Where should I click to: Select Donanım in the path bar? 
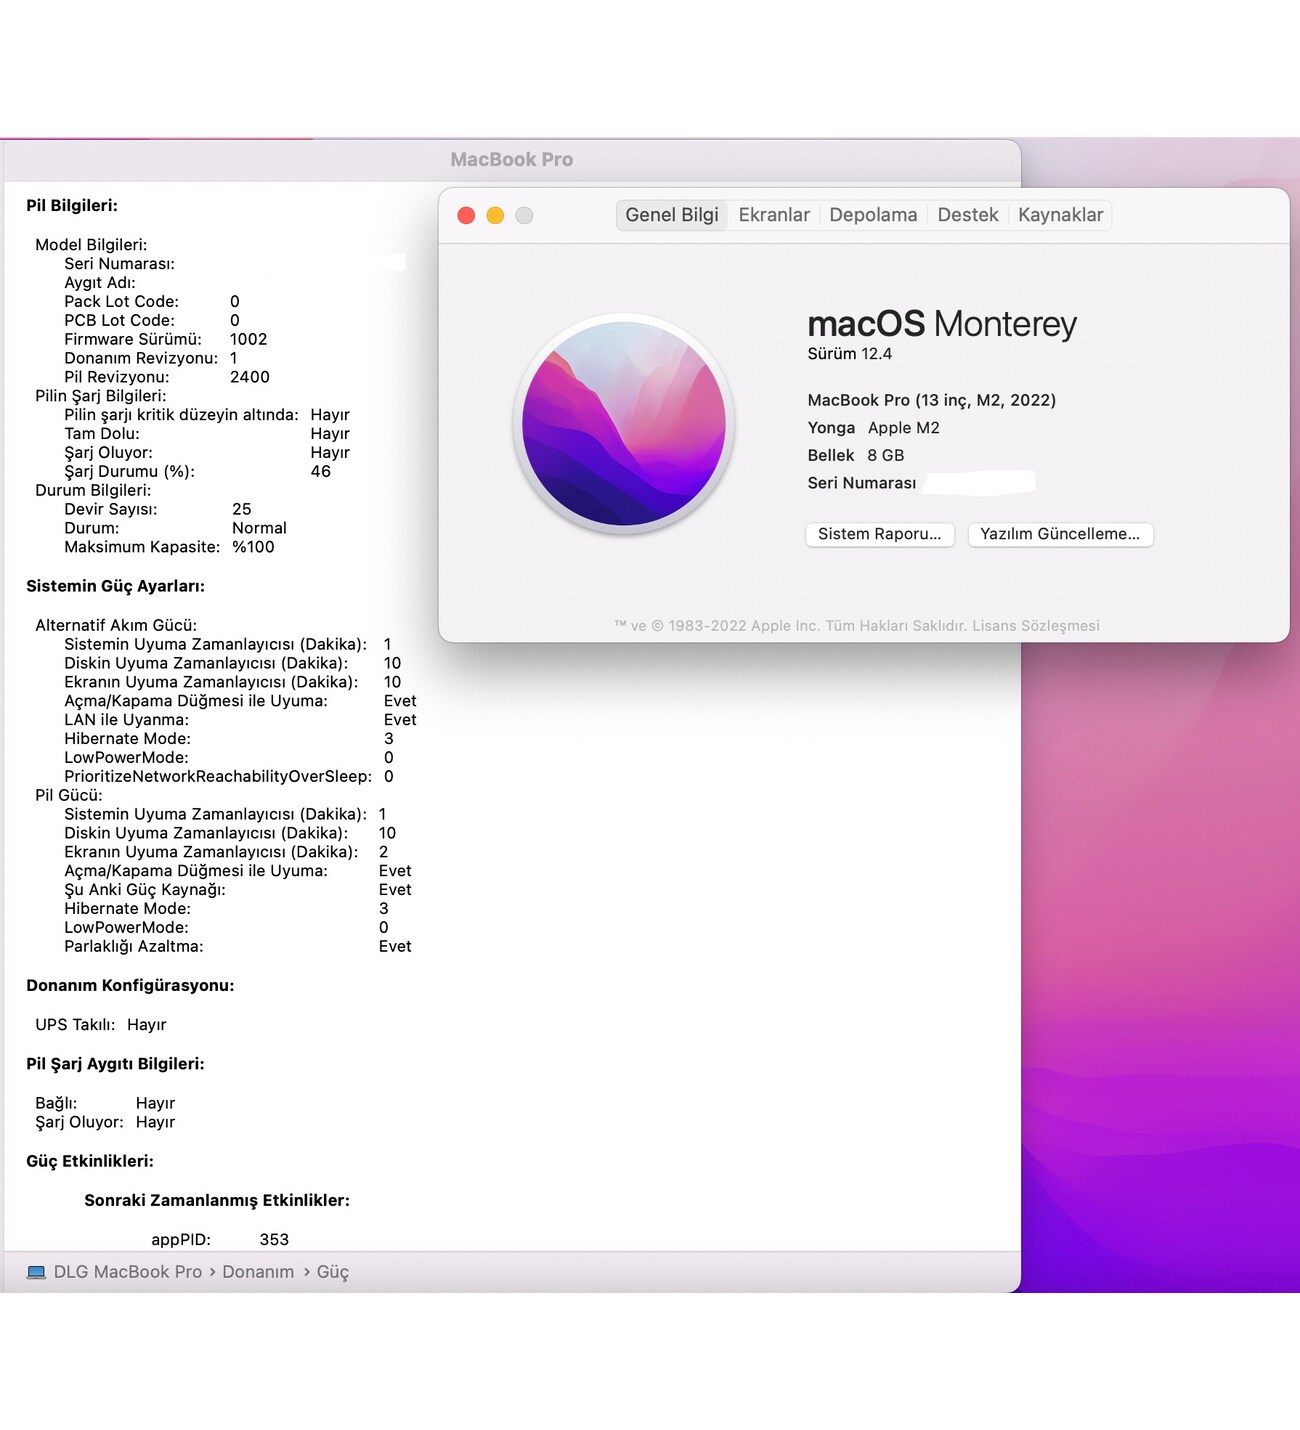258,1272
